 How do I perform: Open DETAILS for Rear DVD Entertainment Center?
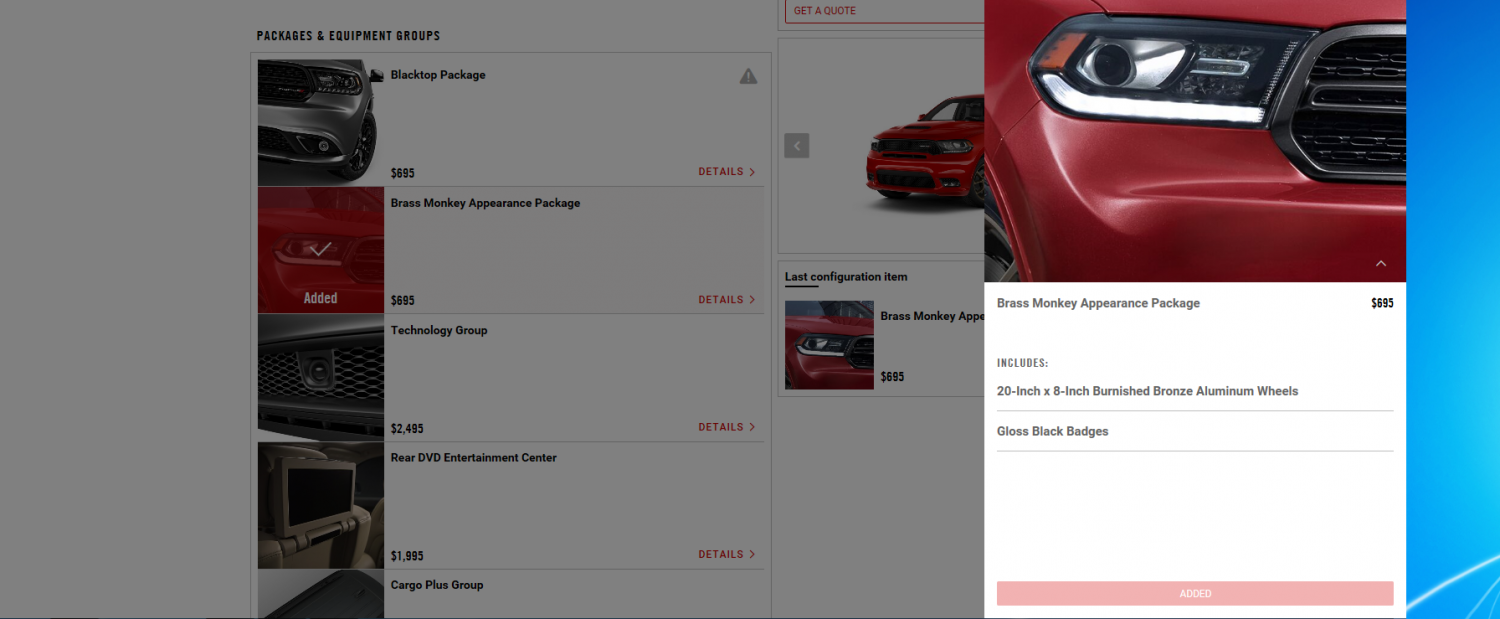727,554
